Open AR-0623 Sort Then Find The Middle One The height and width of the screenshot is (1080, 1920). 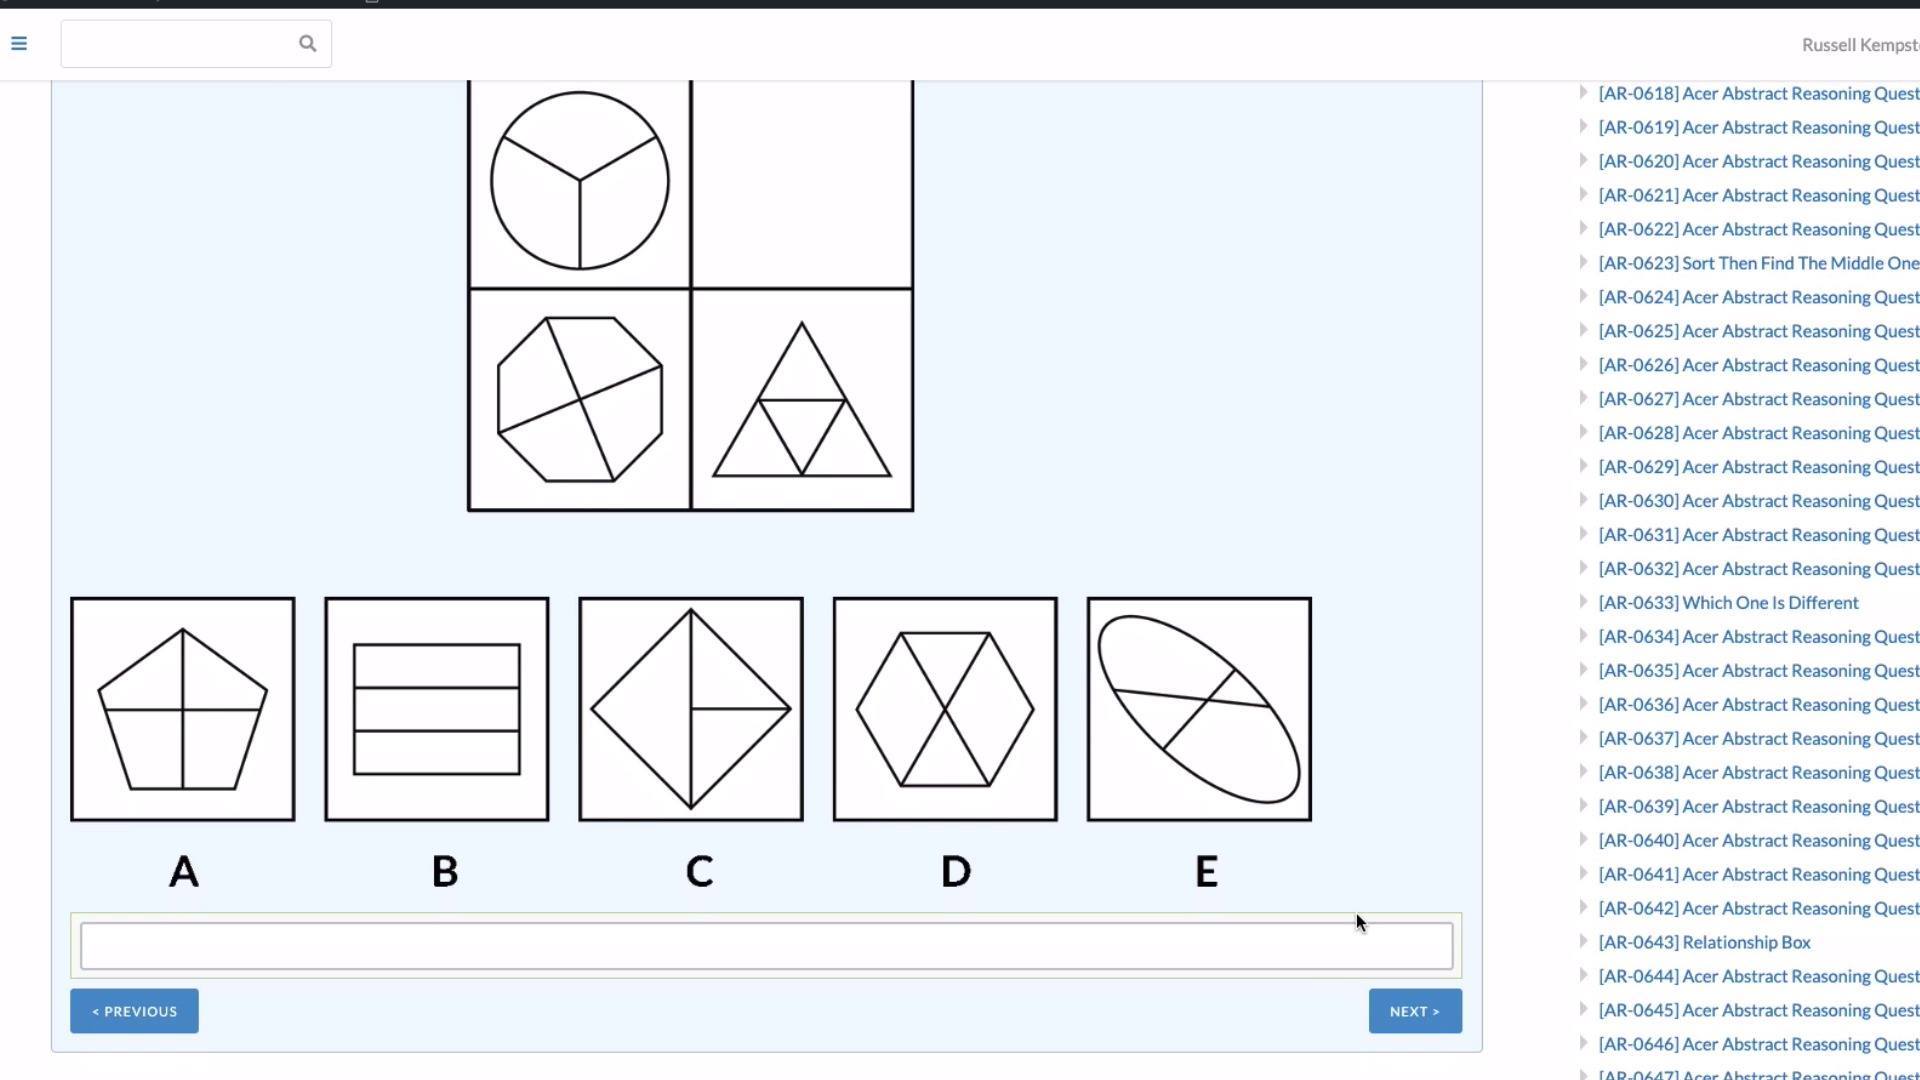pyautogui.click(x=1759, y=263)
